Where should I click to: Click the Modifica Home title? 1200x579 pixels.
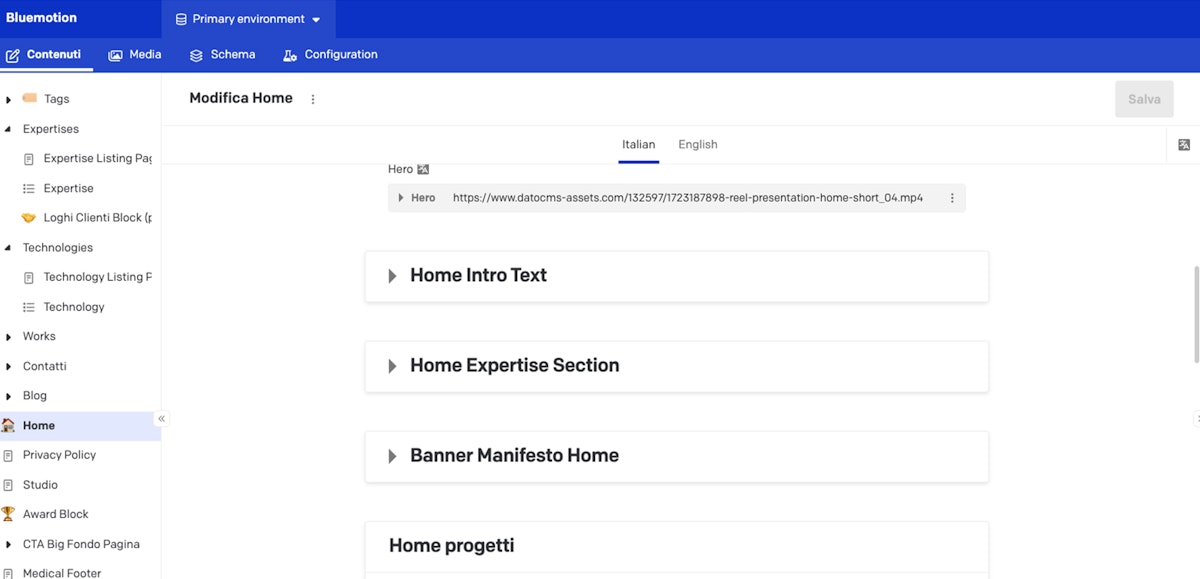(241, 98)
